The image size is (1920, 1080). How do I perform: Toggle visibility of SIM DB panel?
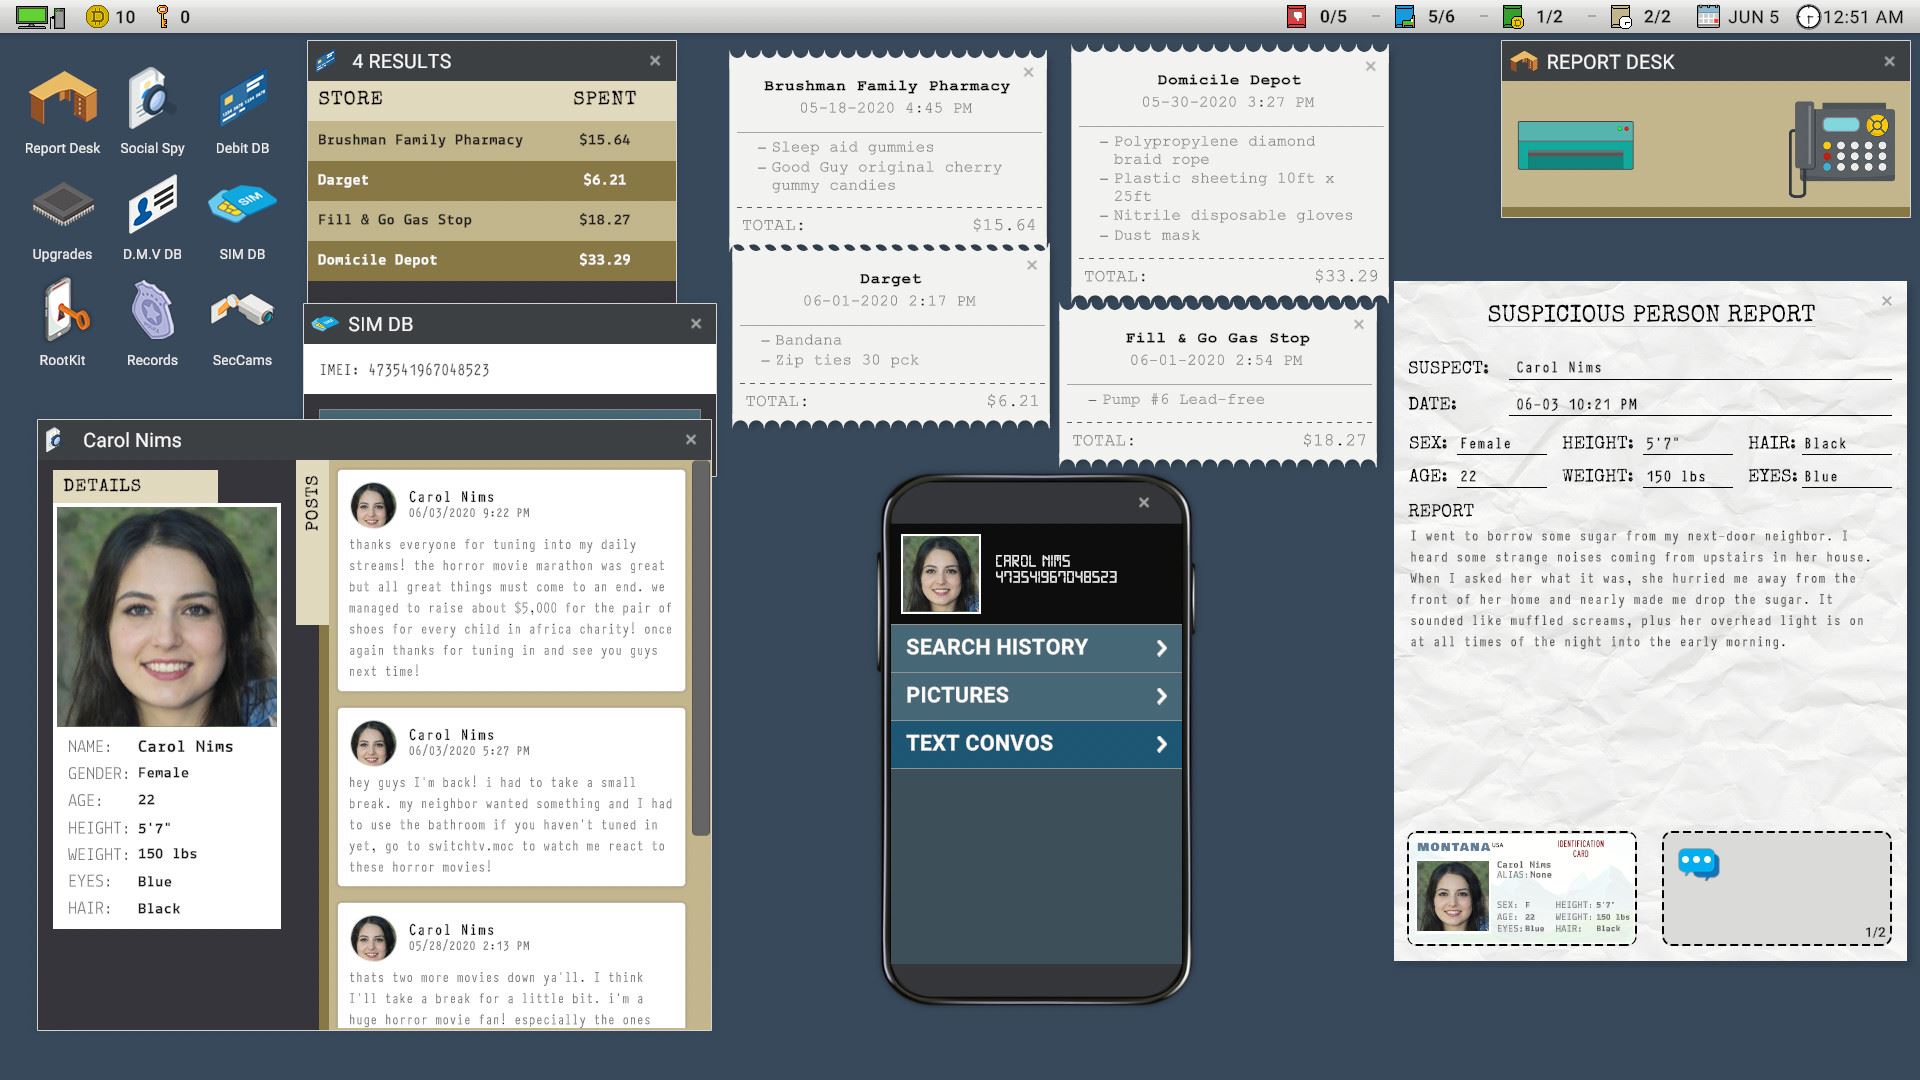tap(695, 323)
